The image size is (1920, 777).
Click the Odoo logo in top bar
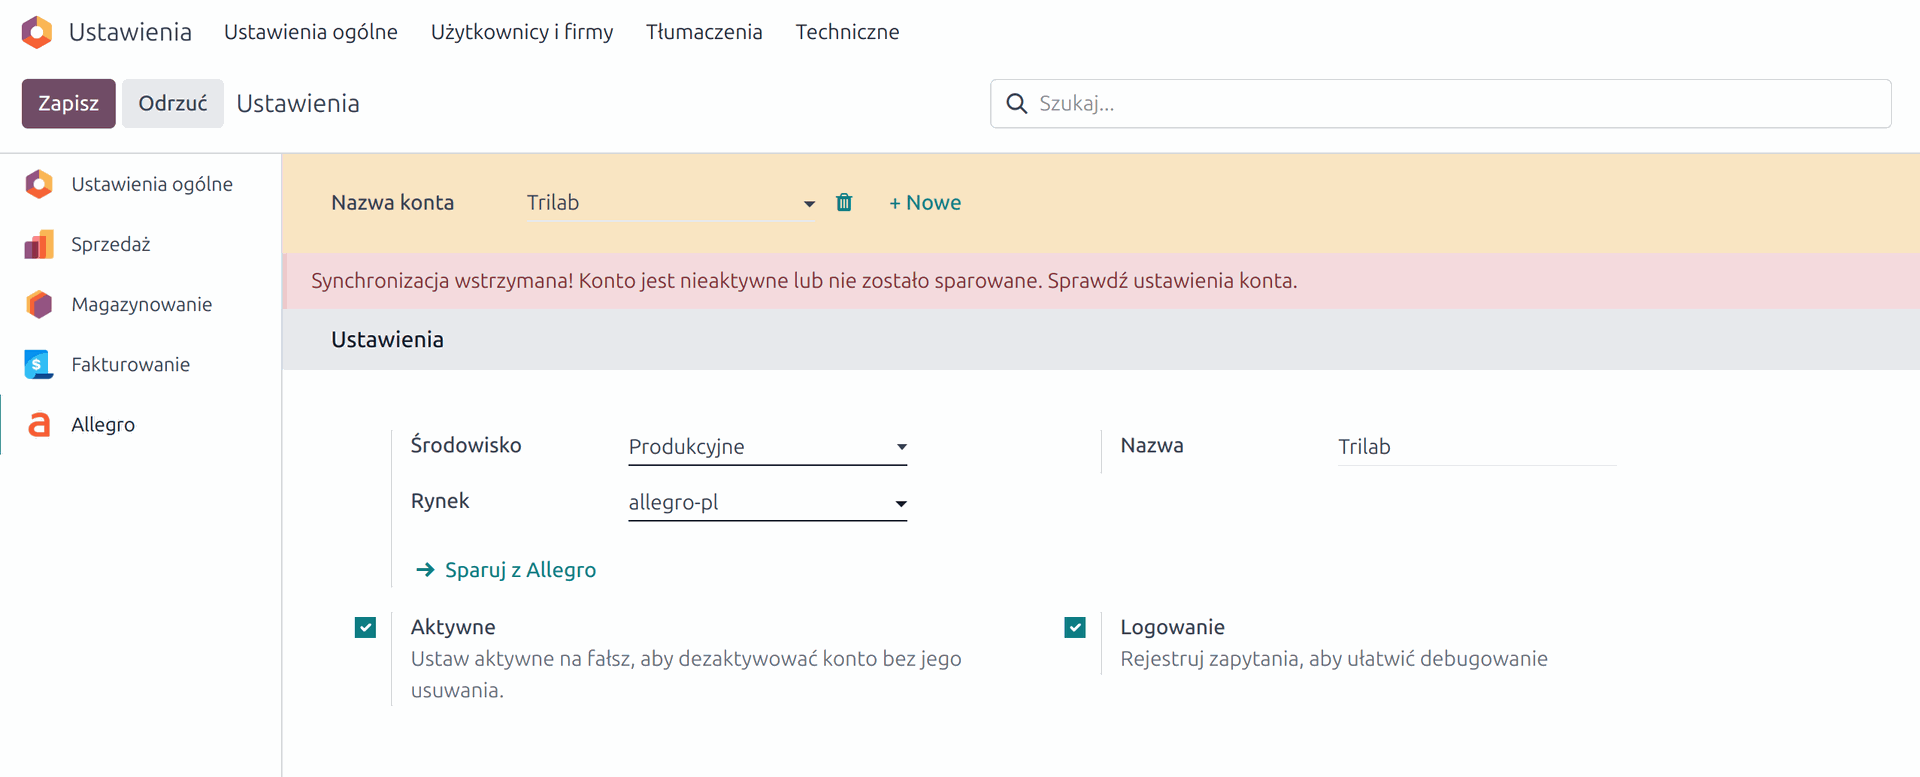[37, 32]
